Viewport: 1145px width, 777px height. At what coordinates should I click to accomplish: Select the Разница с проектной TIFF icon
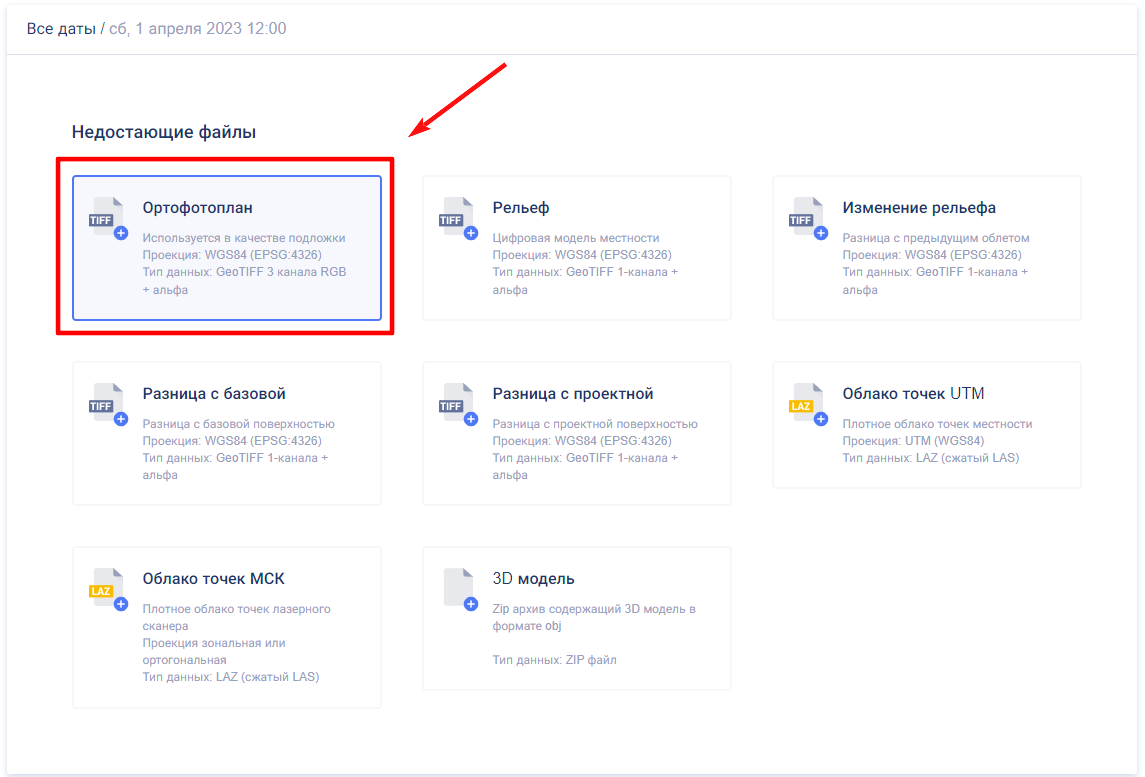click(458, 404)
